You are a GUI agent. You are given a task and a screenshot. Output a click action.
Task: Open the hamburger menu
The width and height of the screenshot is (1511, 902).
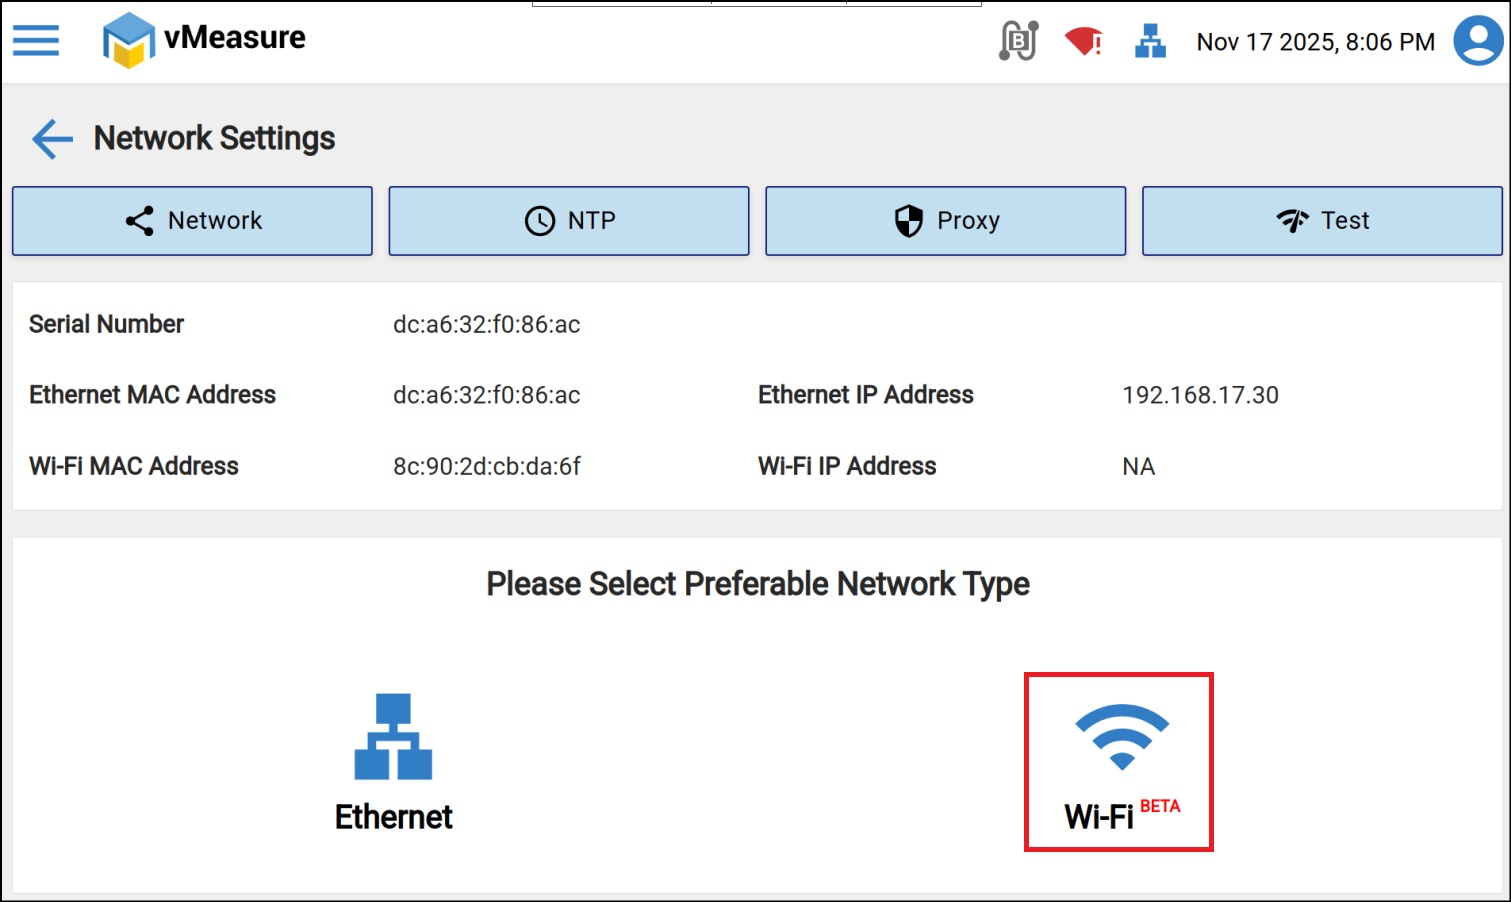click(36, 41)
